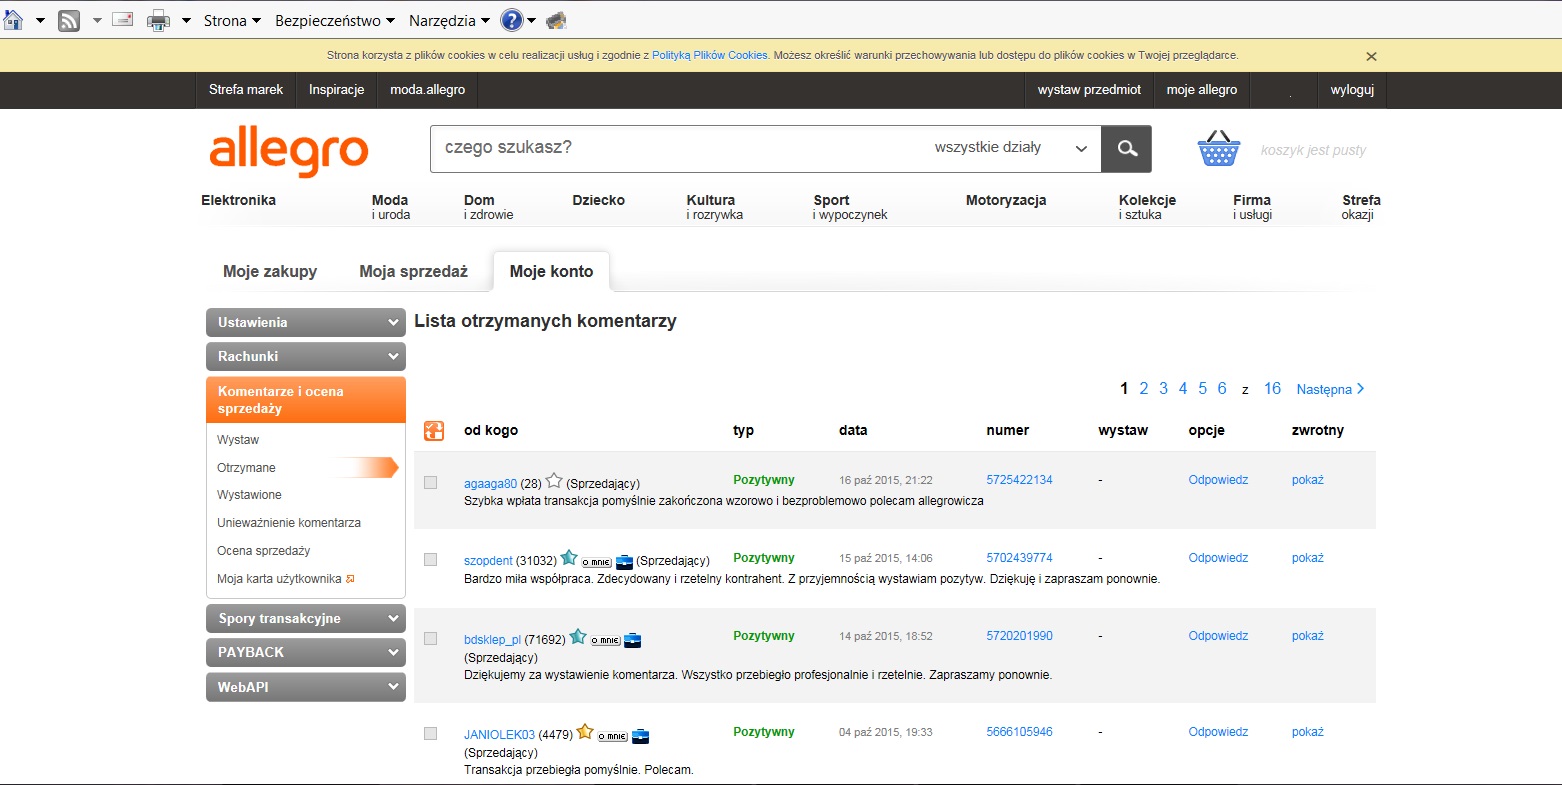This screenshot has width=1562, height=785.
Task: Open the Help dropdown arrow
Action: pyautogui.click(x=532, y=21)
